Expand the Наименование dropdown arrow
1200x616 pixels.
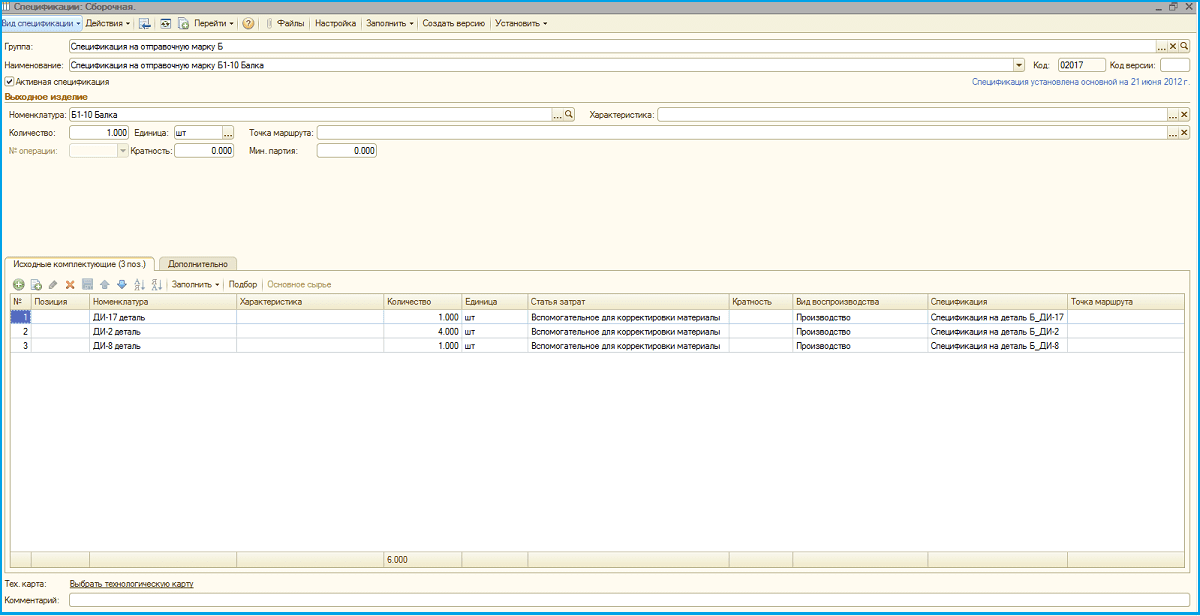tap(1019, 65)
